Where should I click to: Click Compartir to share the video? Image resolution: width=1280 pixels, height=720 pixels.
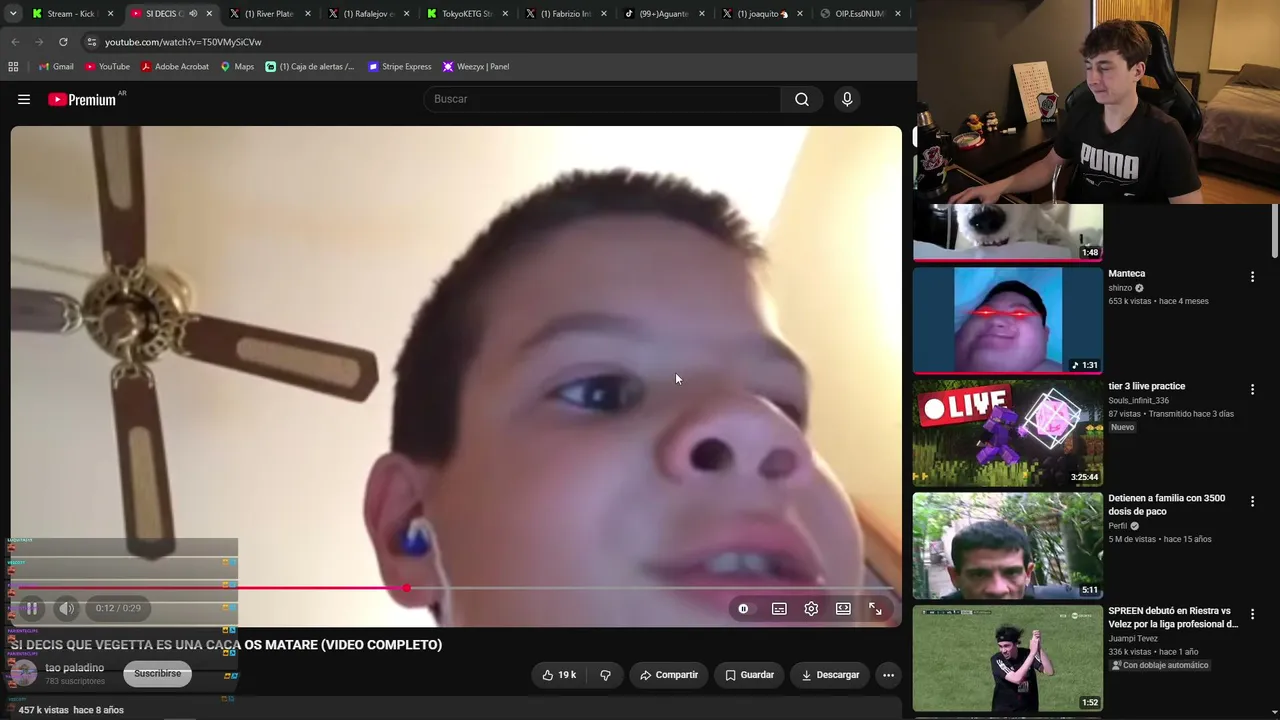[669, 675]
